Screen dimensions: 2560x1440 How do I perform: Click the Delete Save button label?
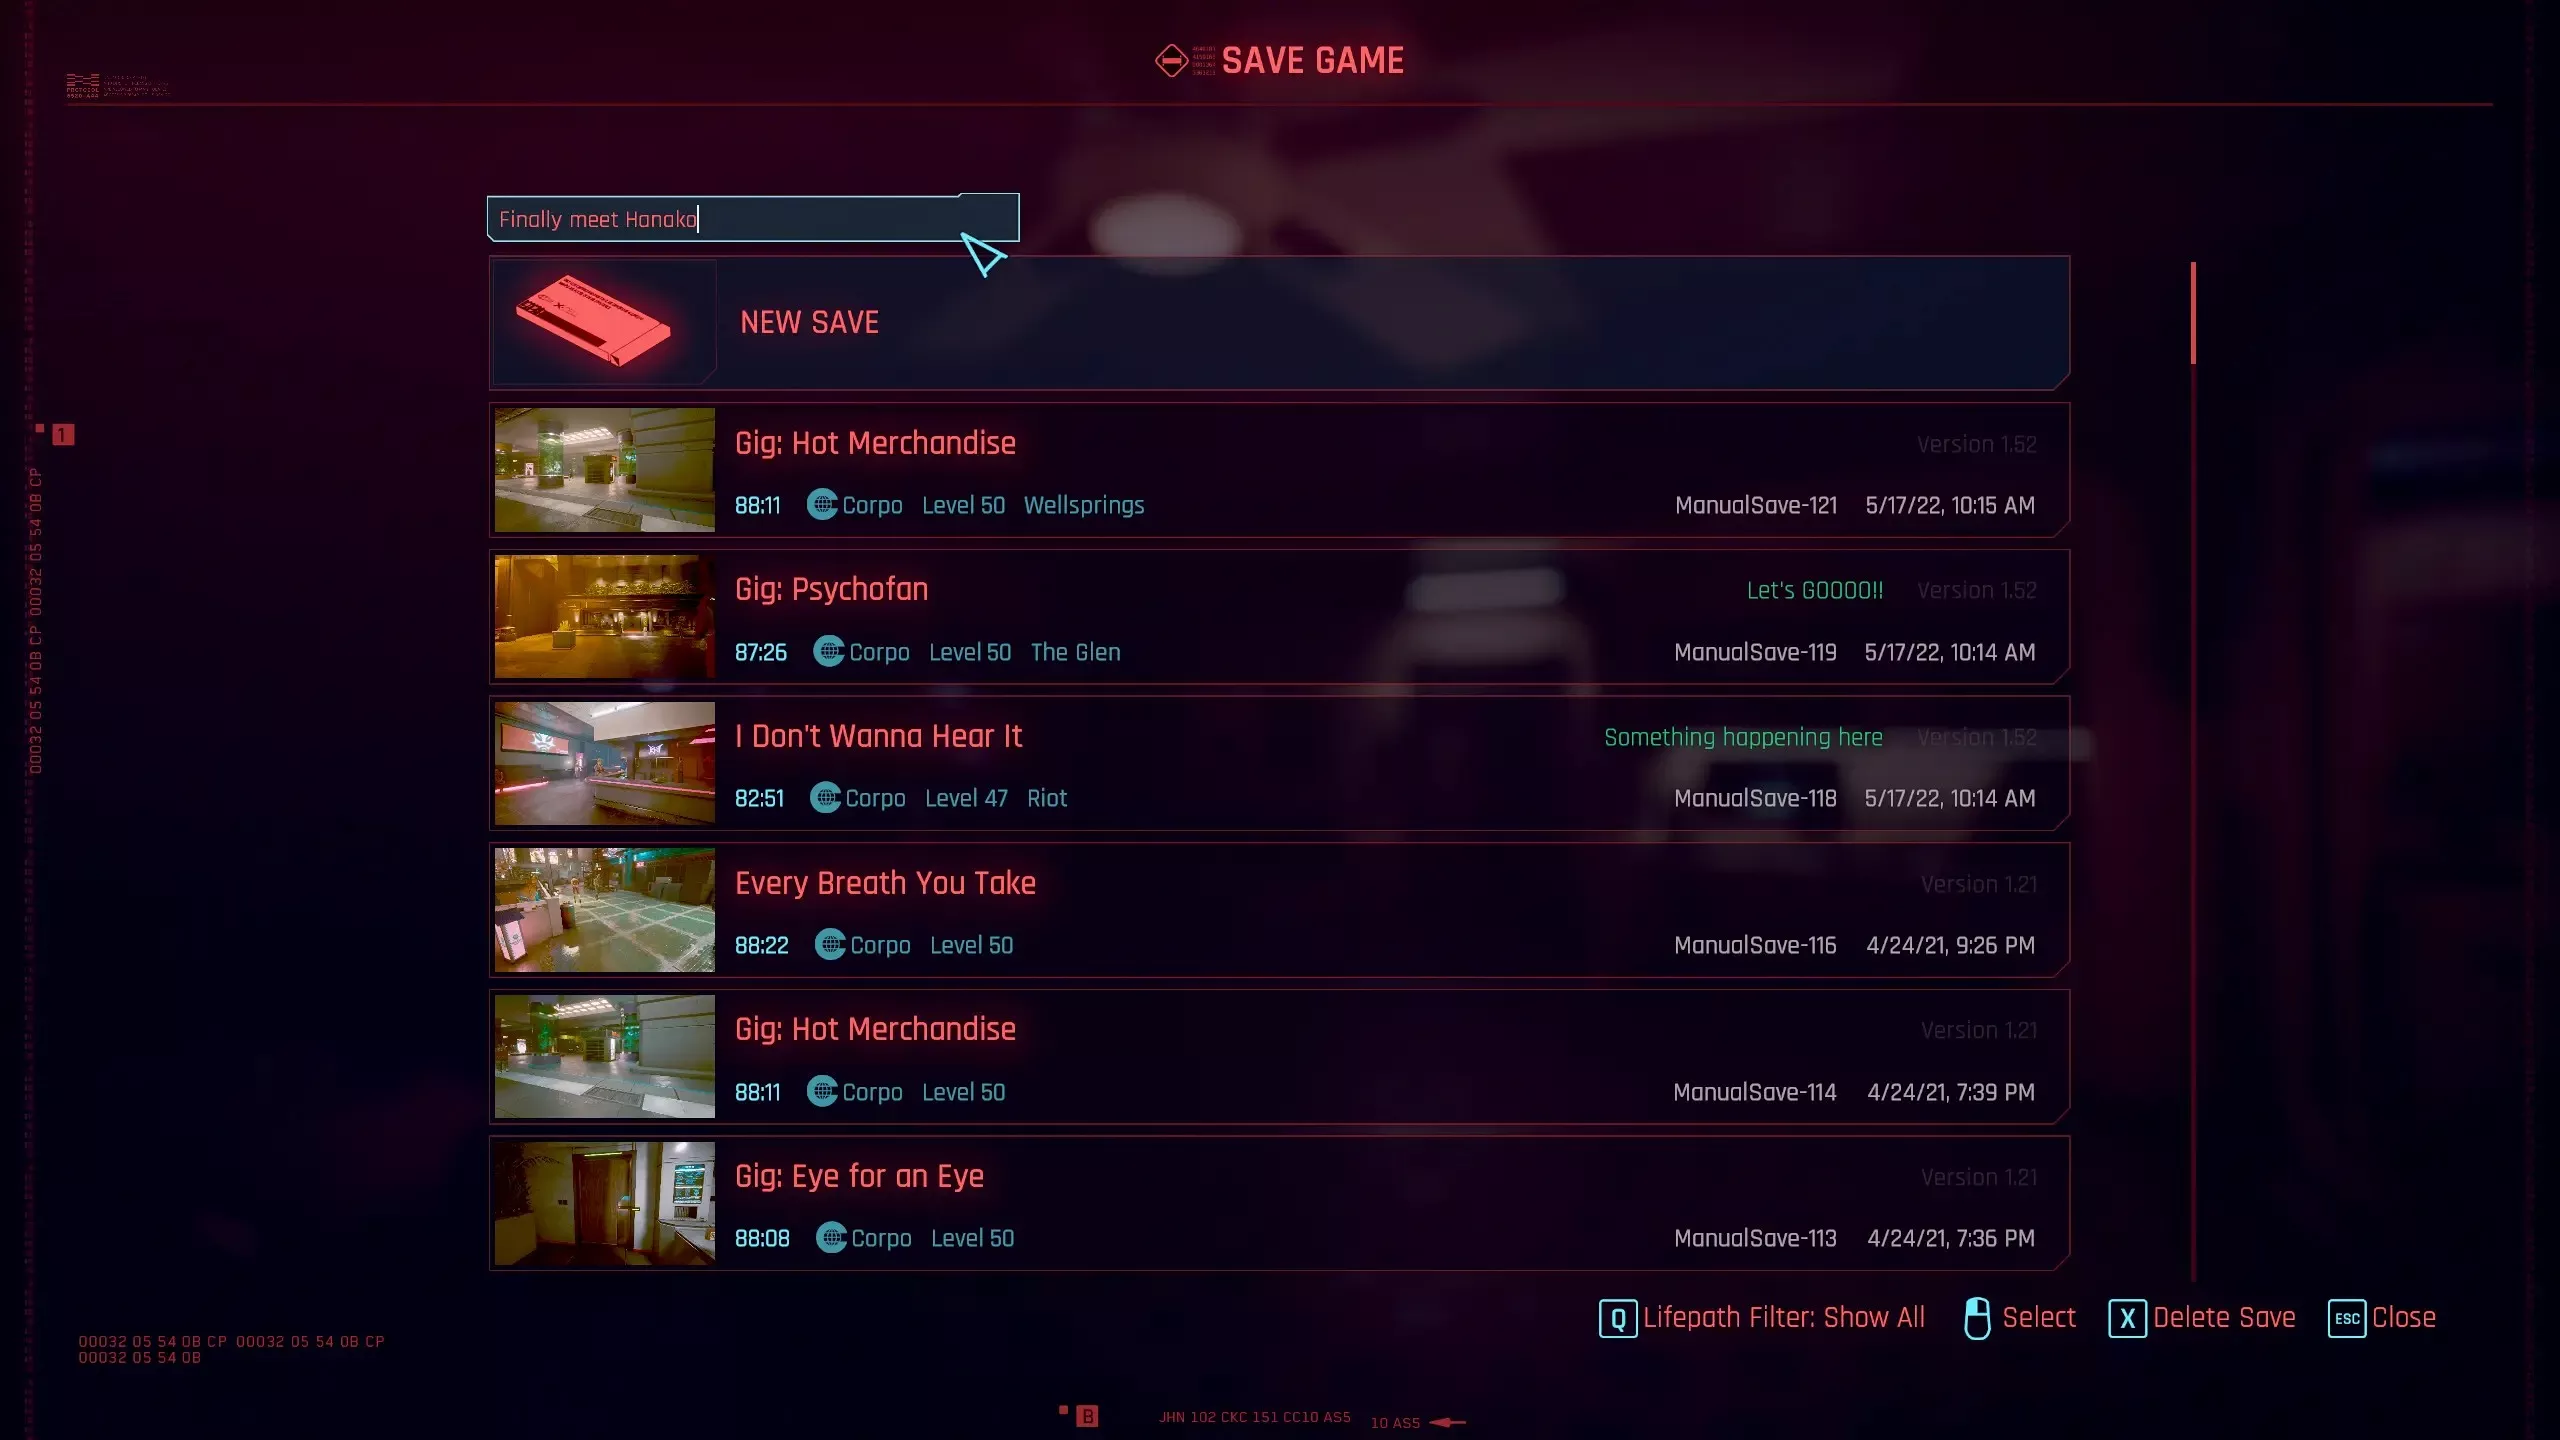point(2224,1317)
